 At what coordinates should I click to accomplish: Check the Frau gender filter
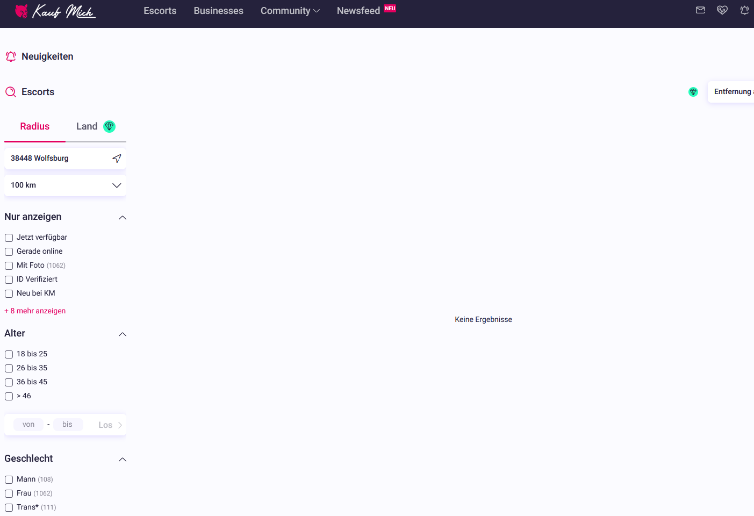pyautogui.click(x=9, y=493)
